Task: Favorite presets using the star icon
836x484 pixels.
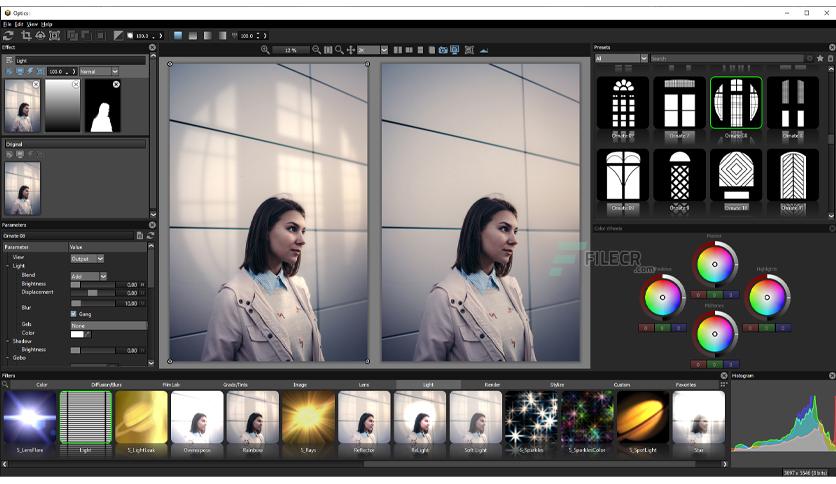Action: pos(820,58)
